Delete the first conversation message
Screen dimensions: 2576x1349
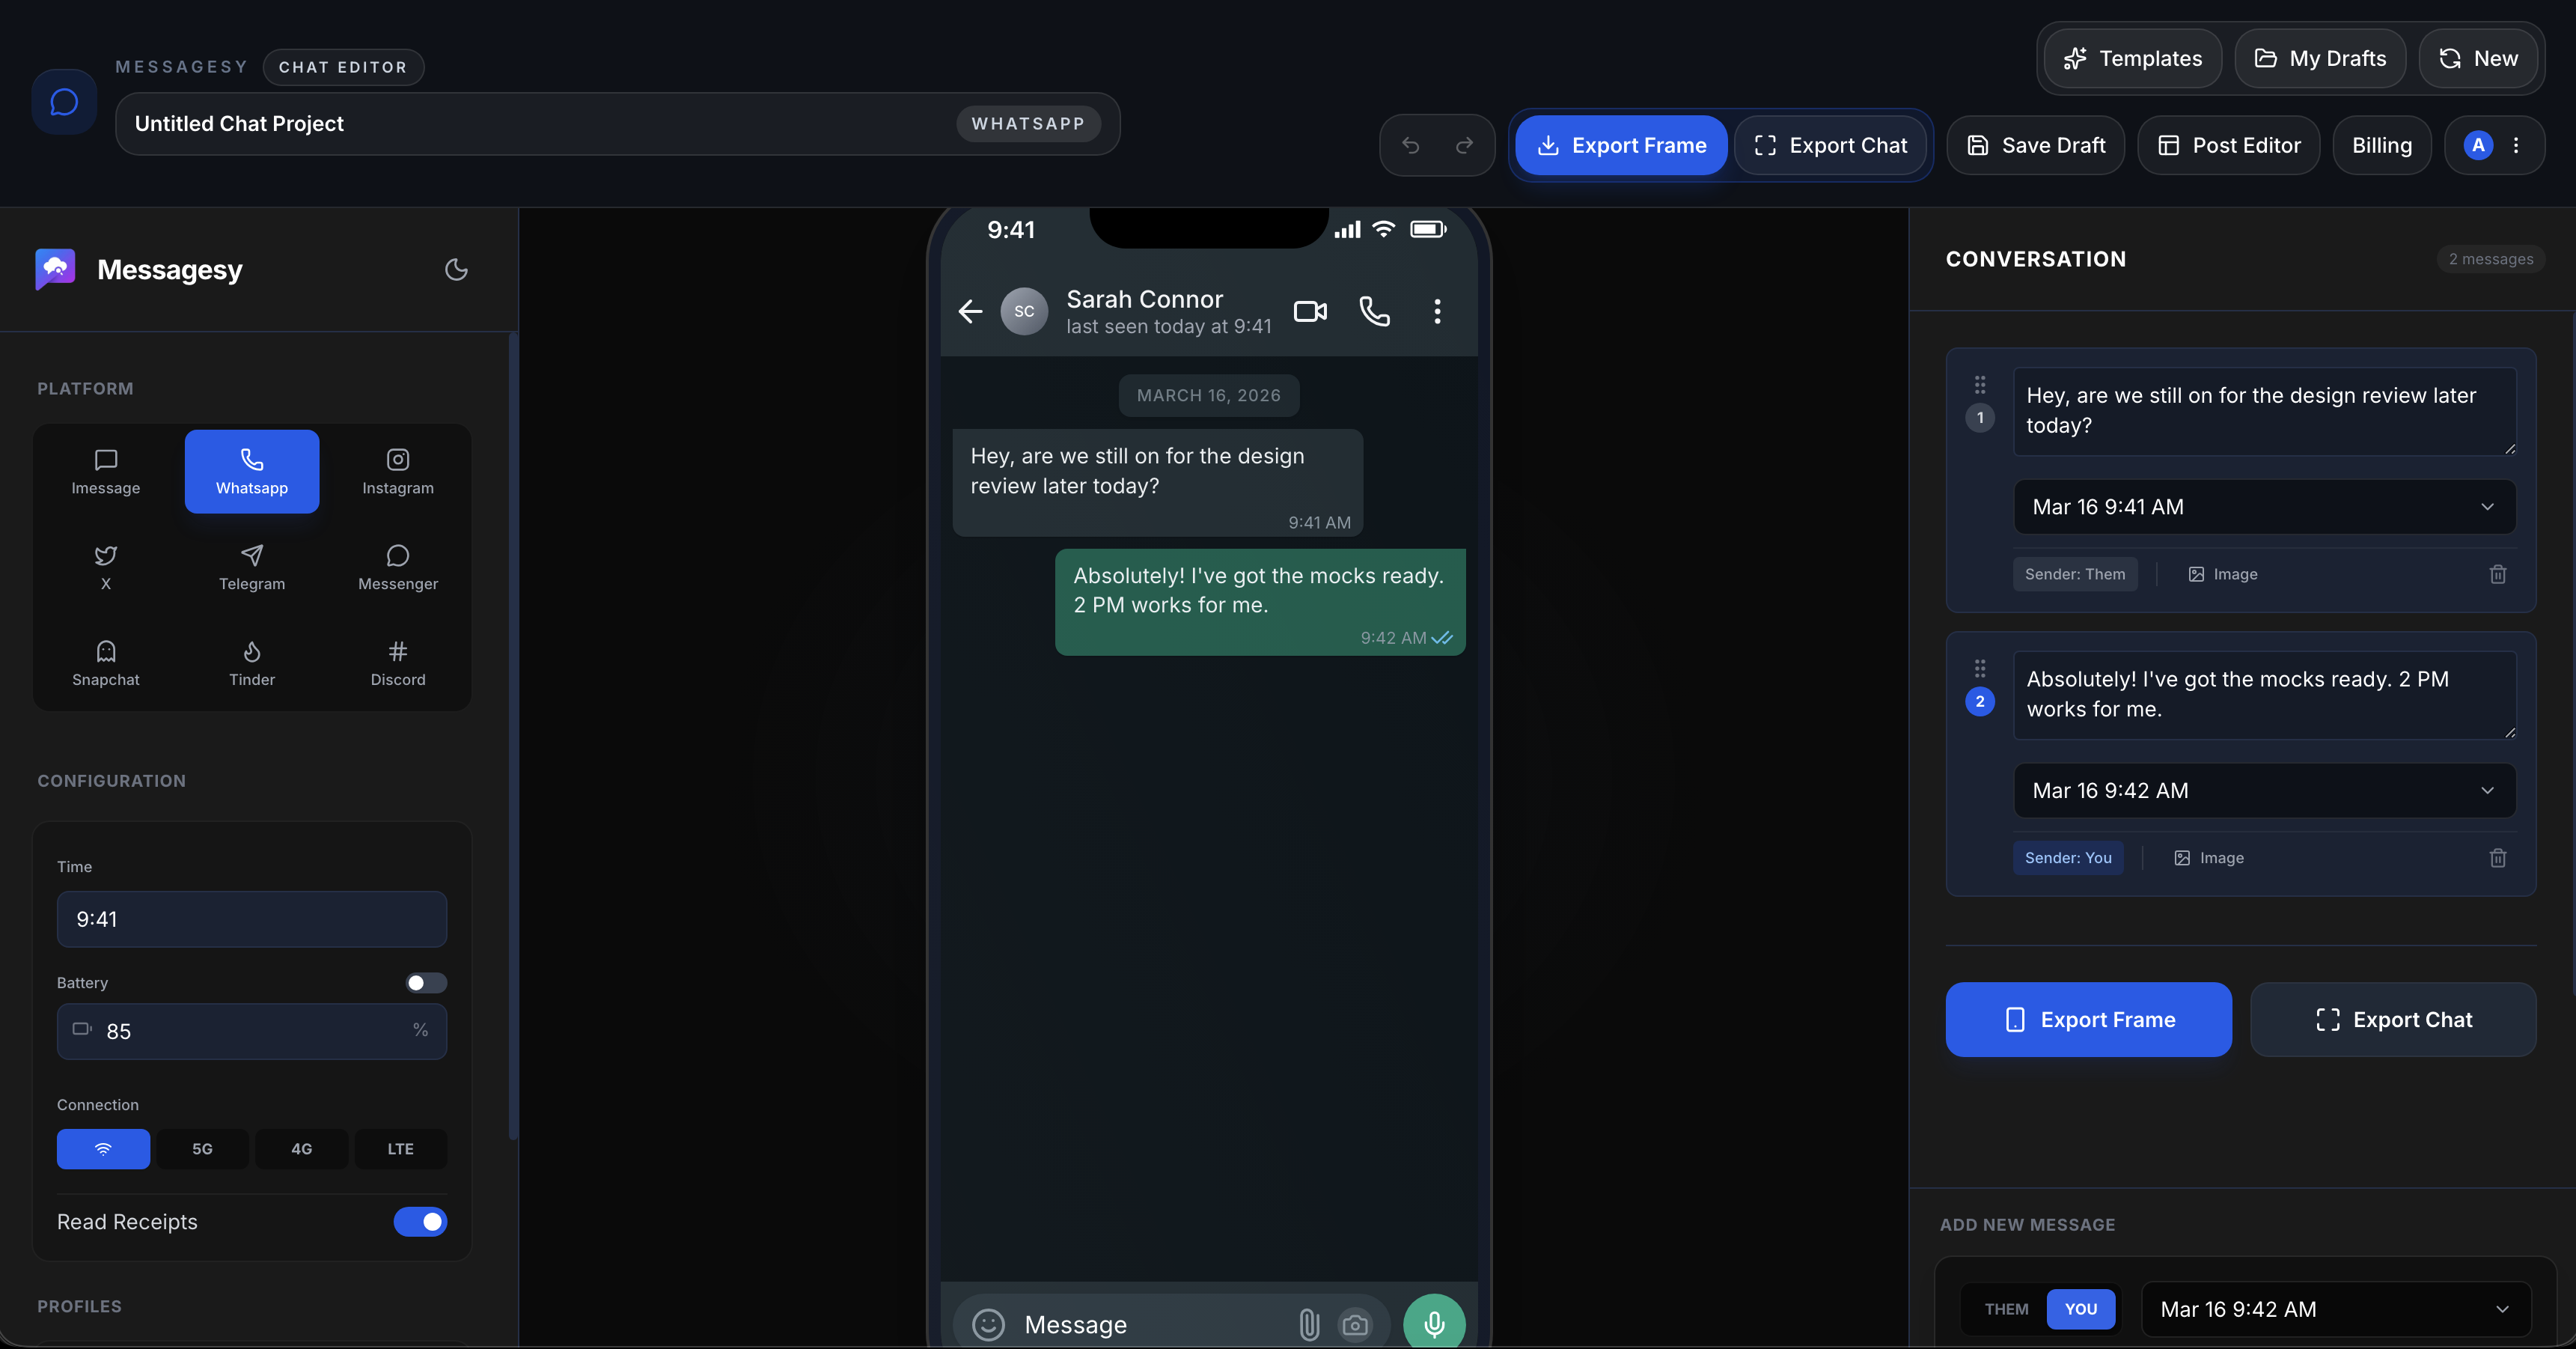click(2497, 574)
